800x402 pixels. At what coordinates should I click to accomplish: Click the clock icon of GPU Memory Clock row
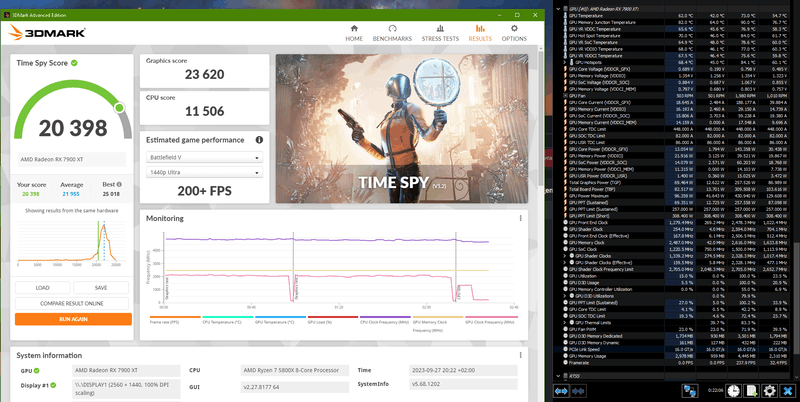565,242
